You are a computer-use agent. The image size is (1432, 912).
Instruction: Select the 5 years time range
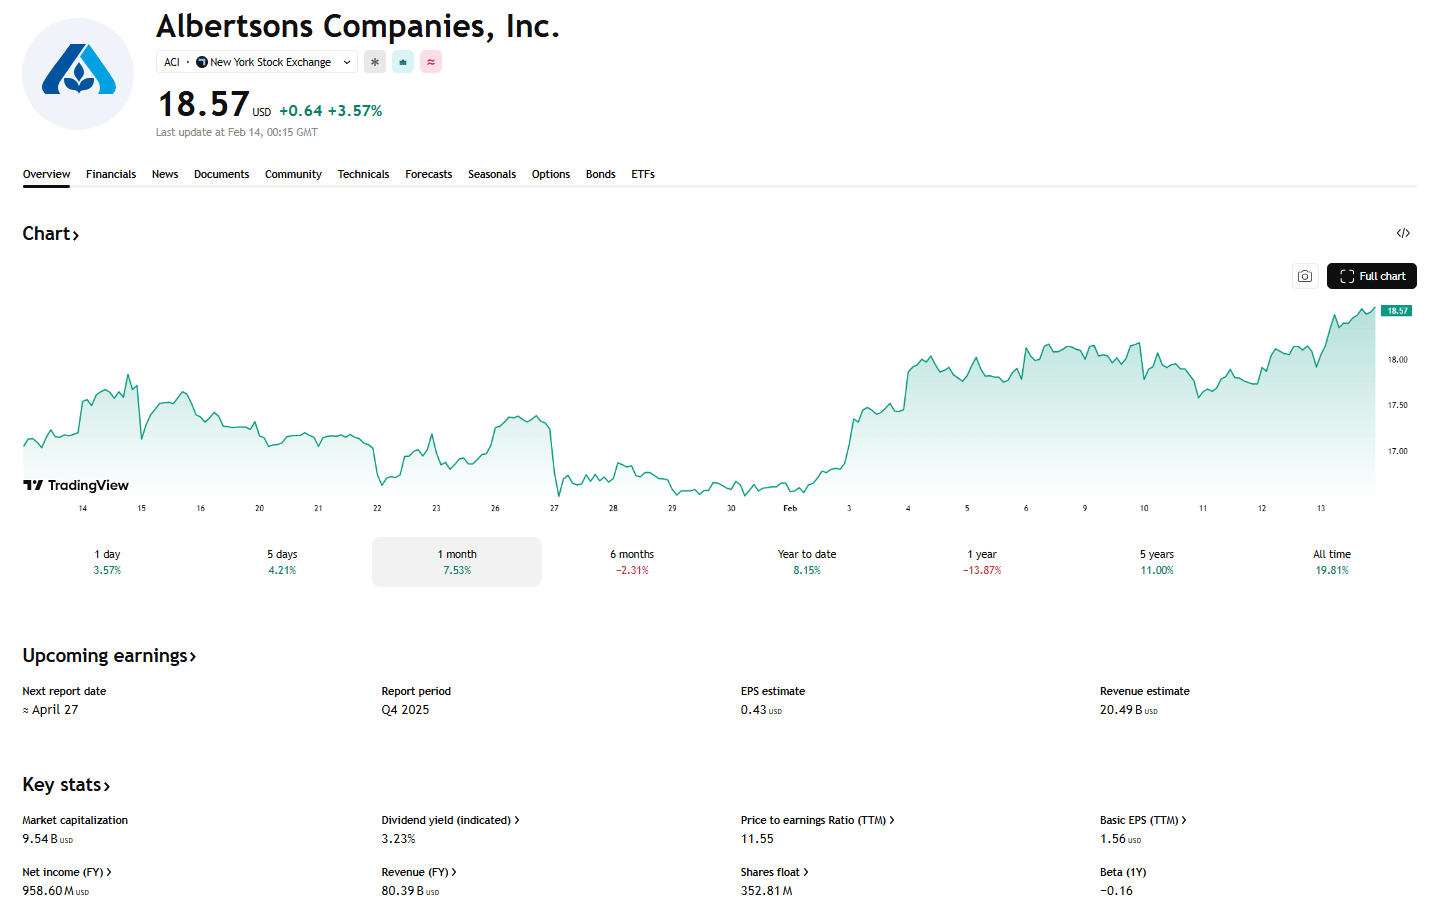pos(1157,562)
